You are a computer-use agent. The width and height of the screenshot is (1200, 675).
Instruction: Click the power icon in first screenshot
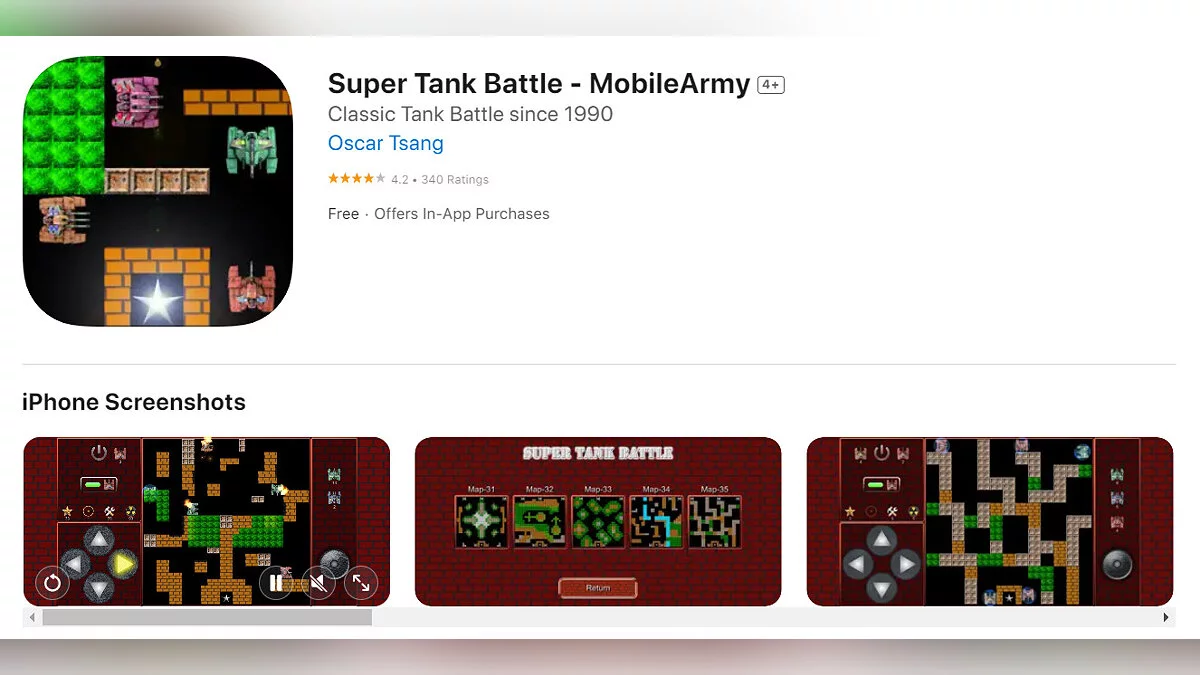98,452
